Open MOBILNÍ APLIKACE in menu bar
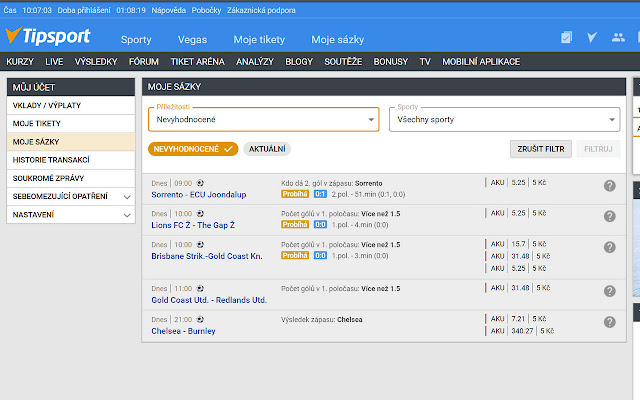The width and height of the screenshot is (640, 400). point(481,62)
